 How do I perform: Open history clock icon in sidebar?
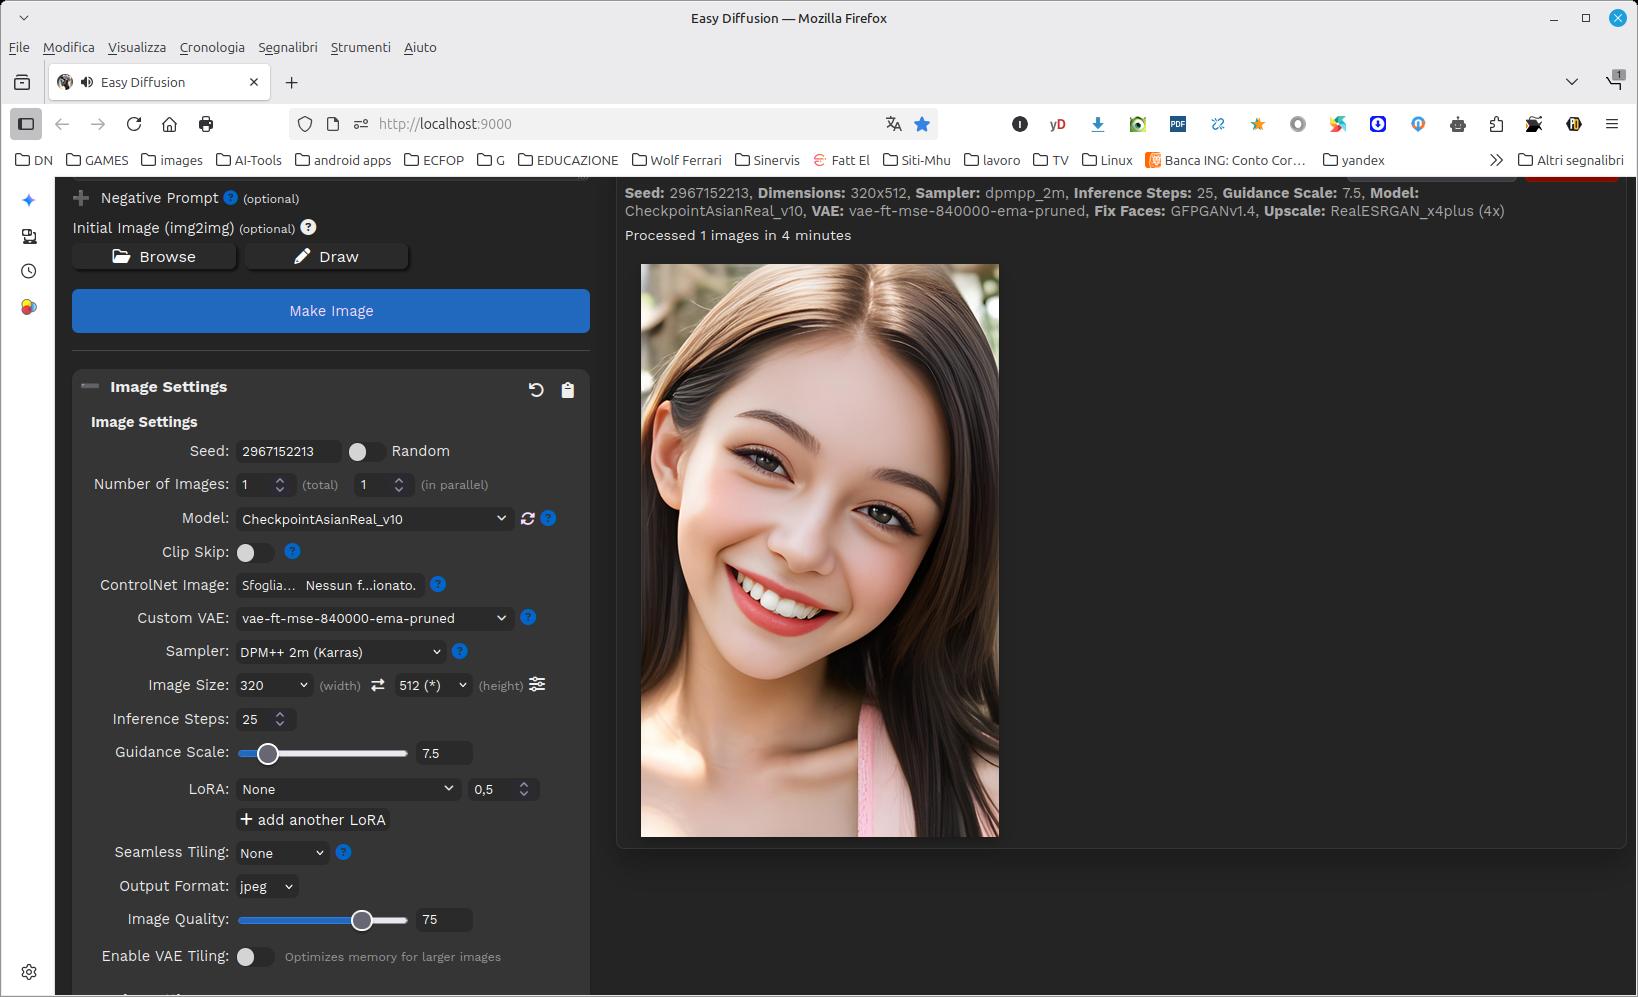tap(29, 271)
